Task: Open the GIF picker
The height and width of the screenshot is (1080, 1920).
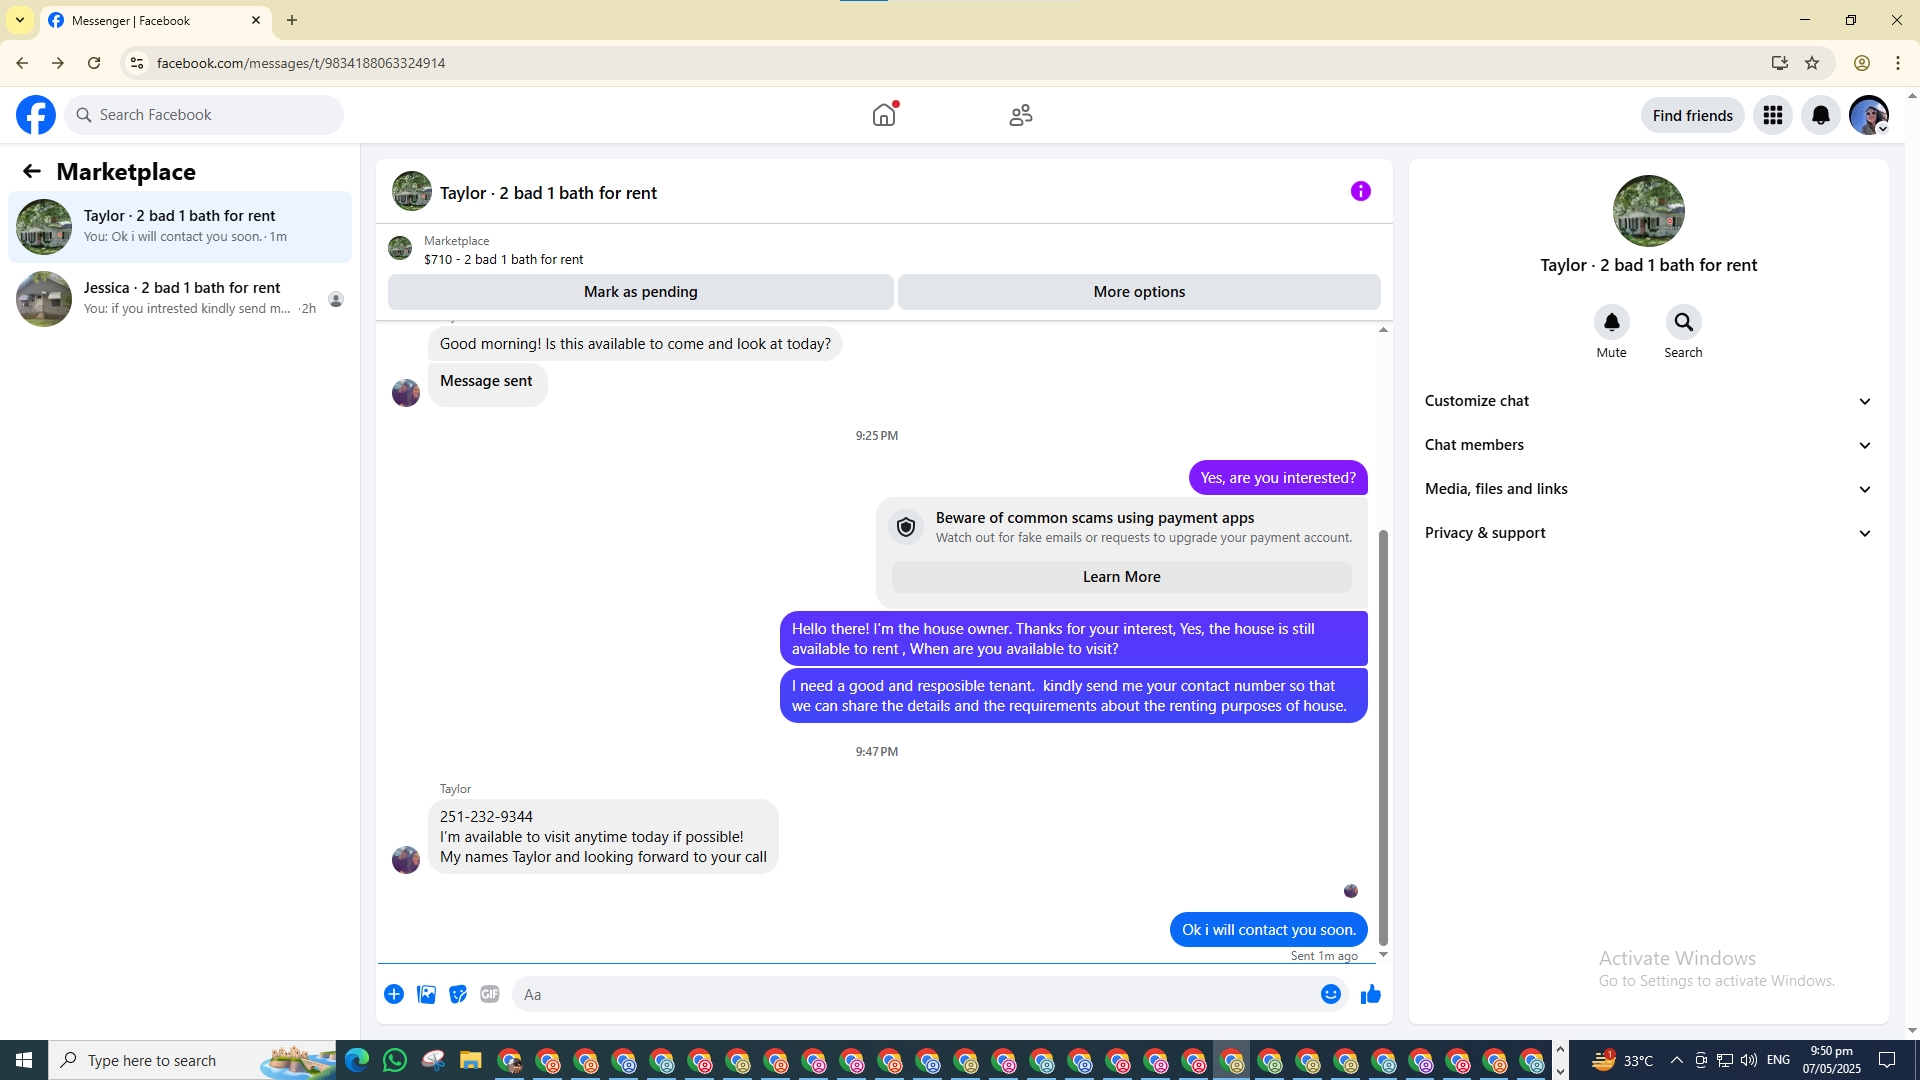Action: [489, 994]
